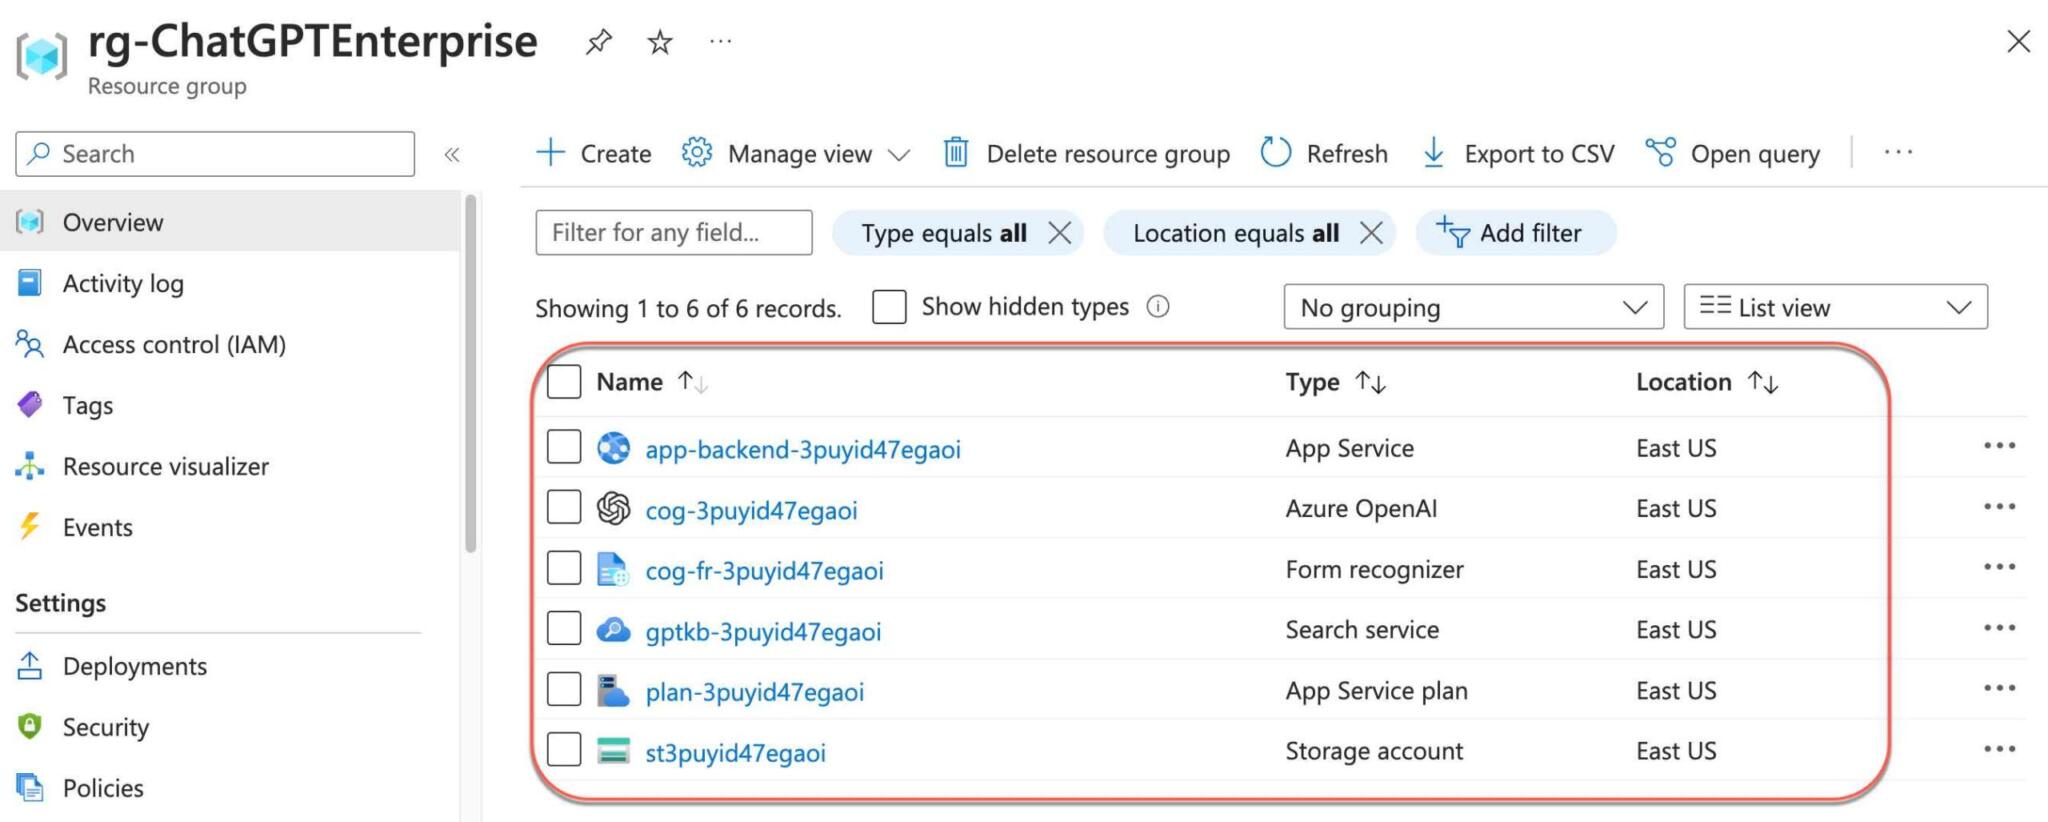2048x822 pixels.
Task: Open ellipsis menu for cog-fr row
Action: [x=1999, y=567]
